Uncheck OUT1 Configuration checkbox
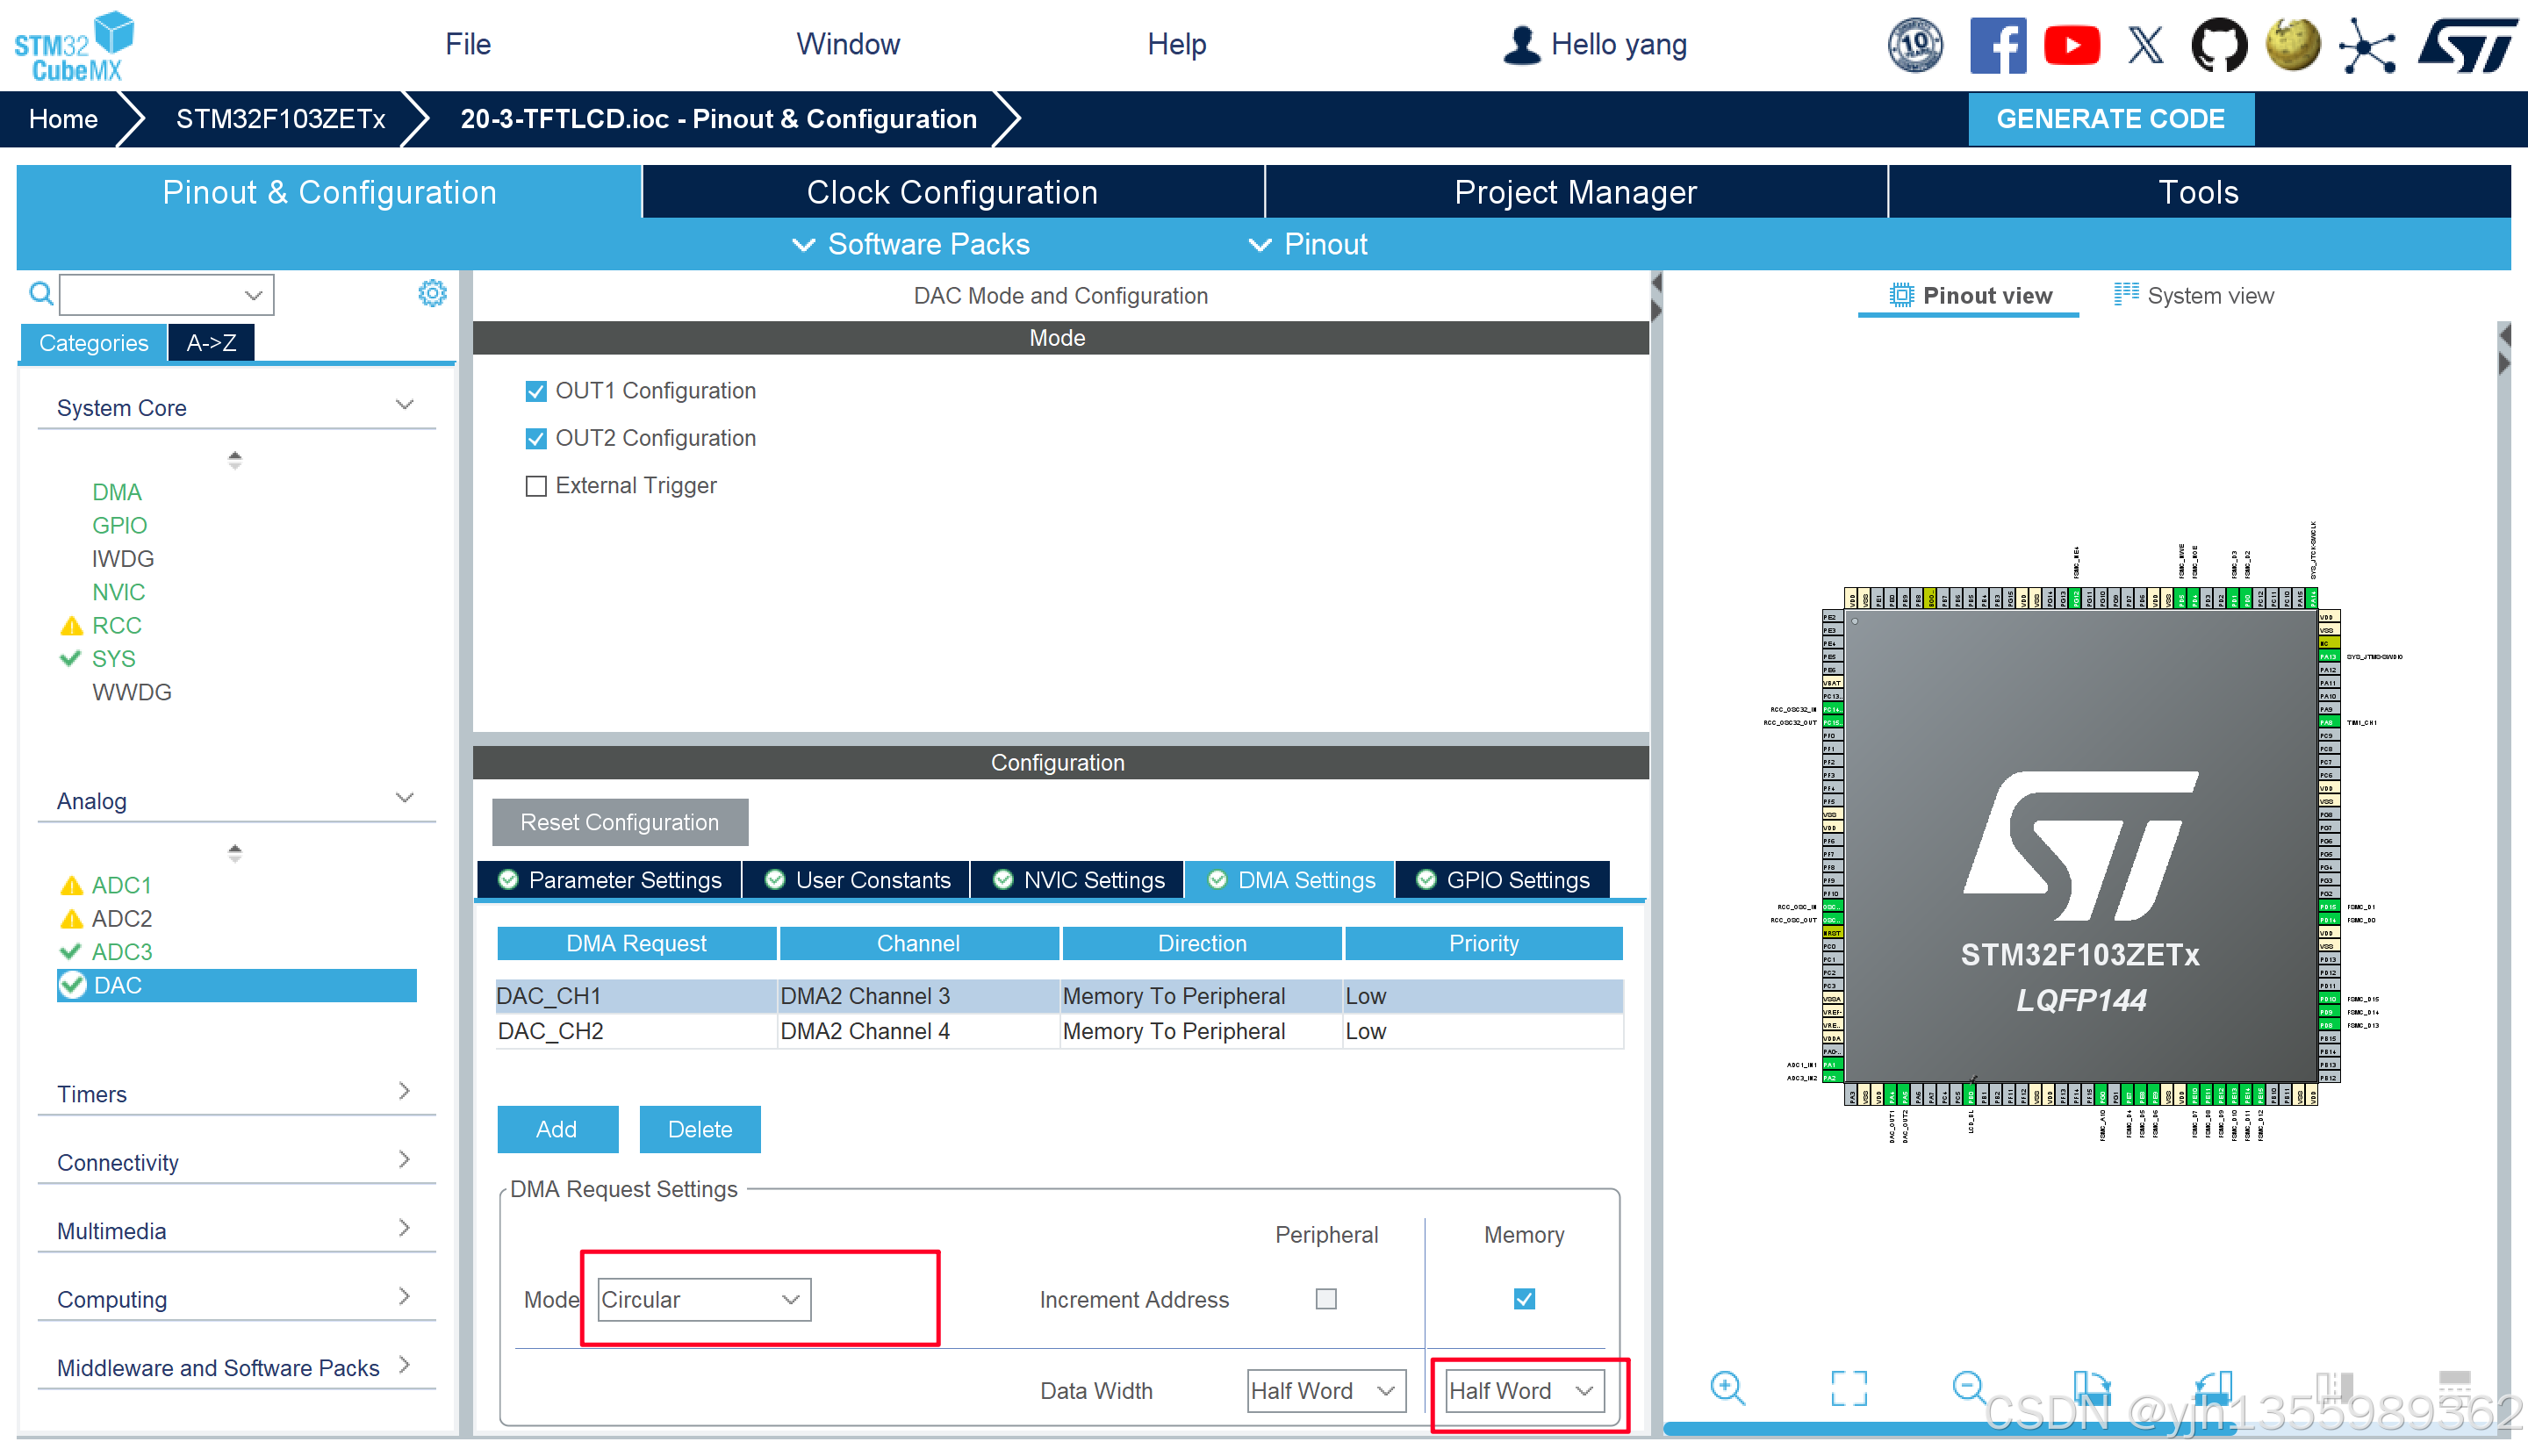The image size is (2528, 1456). (x=536, y=391)
